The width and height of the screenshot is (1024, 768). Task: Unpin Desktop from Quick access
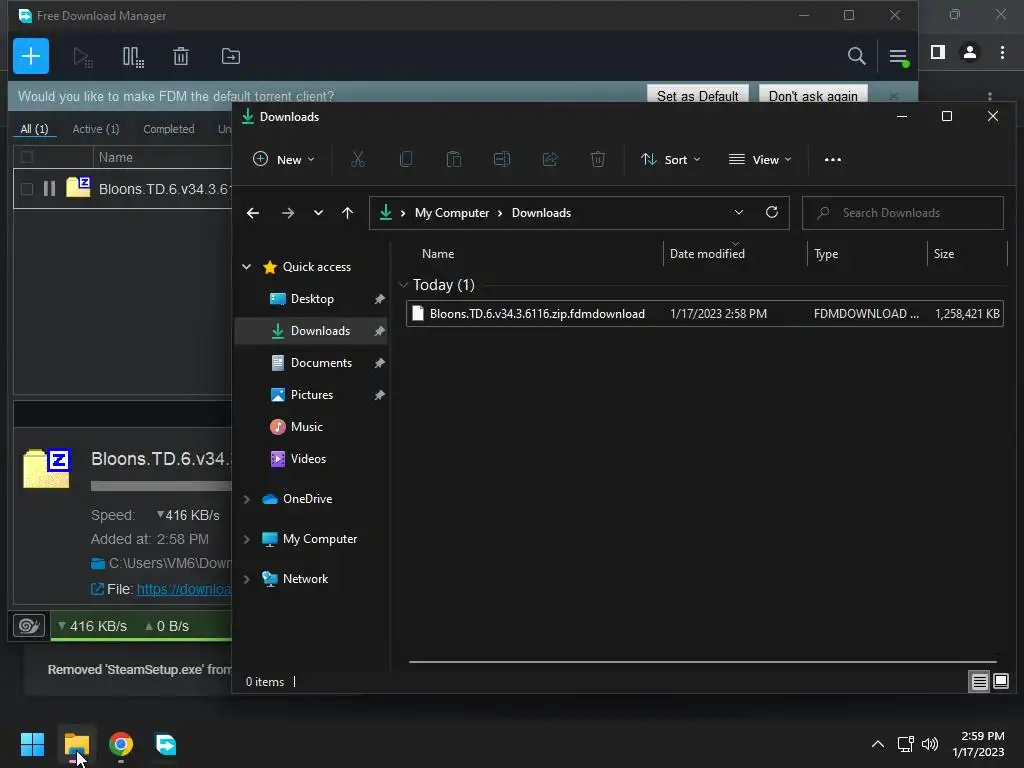(379, 299)
